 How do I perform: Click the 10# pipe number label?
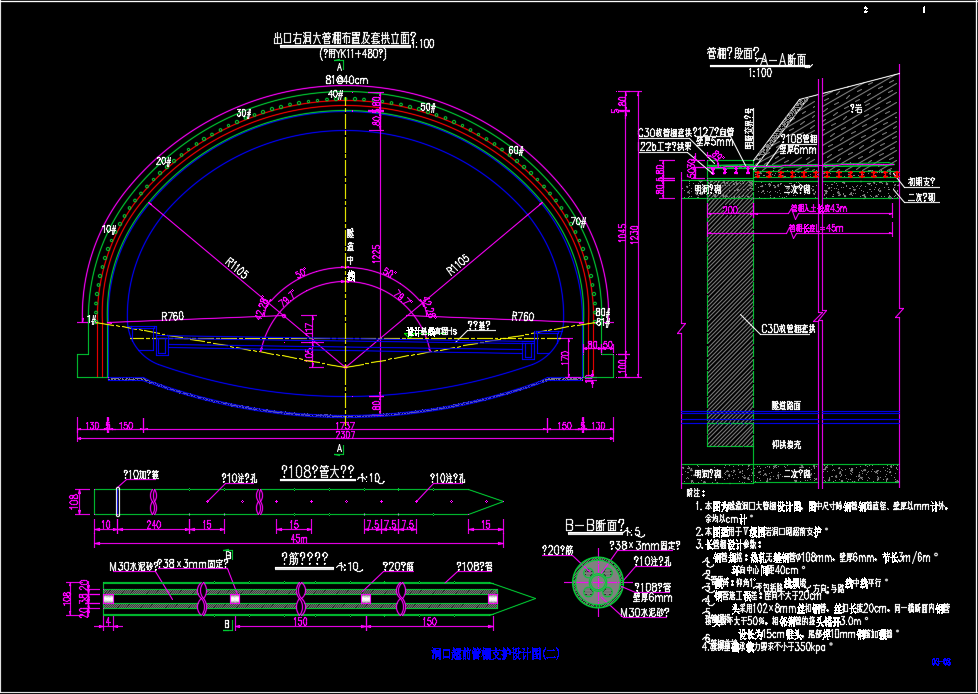tap(110, 229)
